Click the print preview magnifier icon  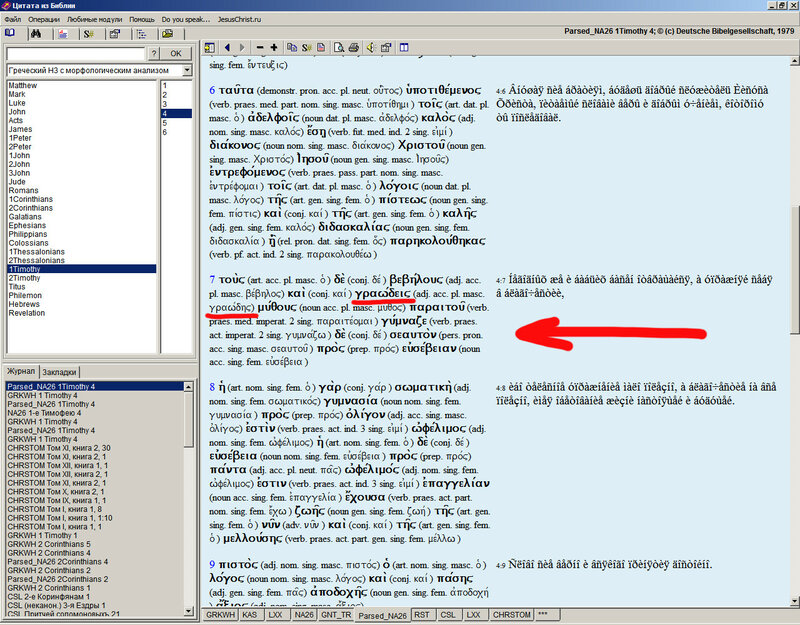[x=338, y=47]
